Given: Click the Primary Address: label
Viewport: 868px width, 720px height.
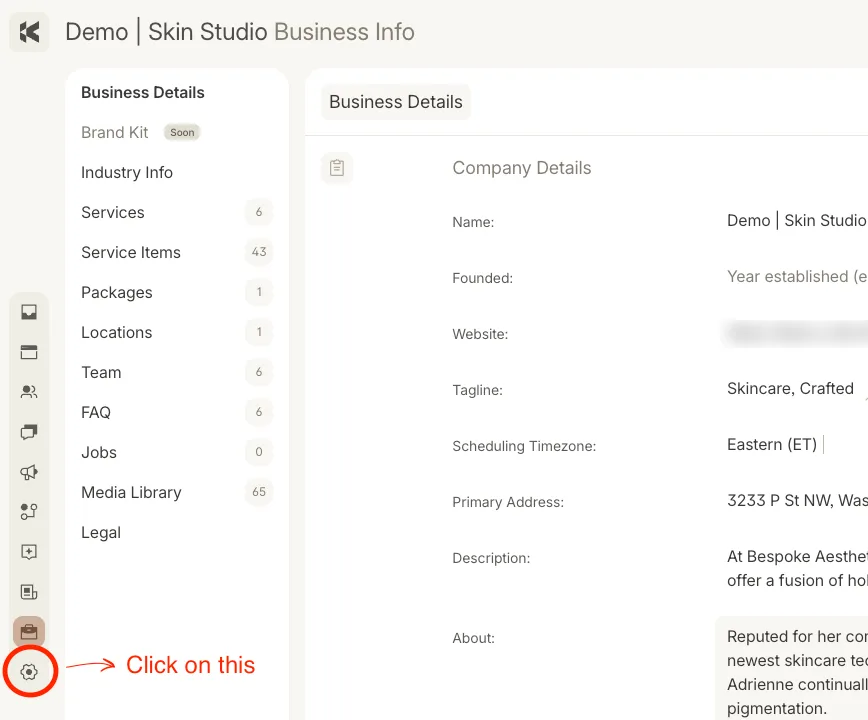Looking at the screenshot, I should click(x=508, y=502).
